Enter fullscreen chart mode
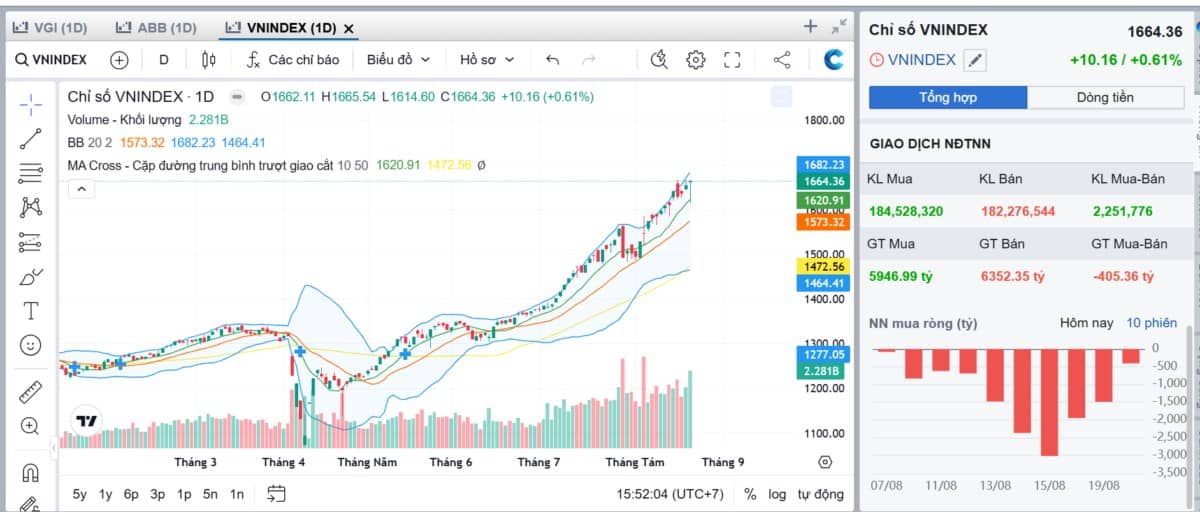Viewport: 1200px width, 512px height. (x=732, y=60)
